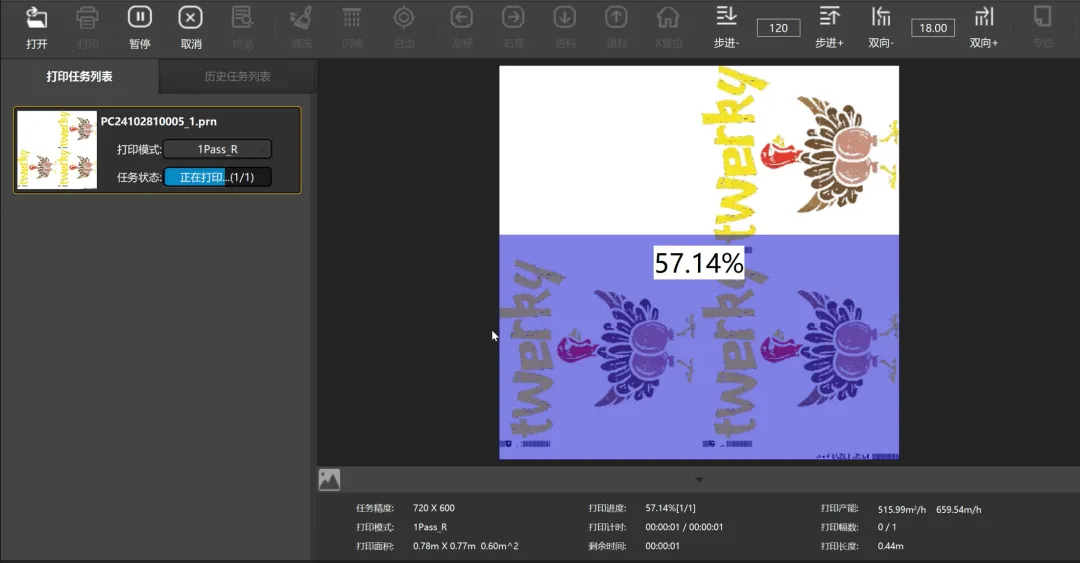1080x563 pixels.
Task: Select the PC24102810005_1.prn job thumbnail
Action: 57,150
